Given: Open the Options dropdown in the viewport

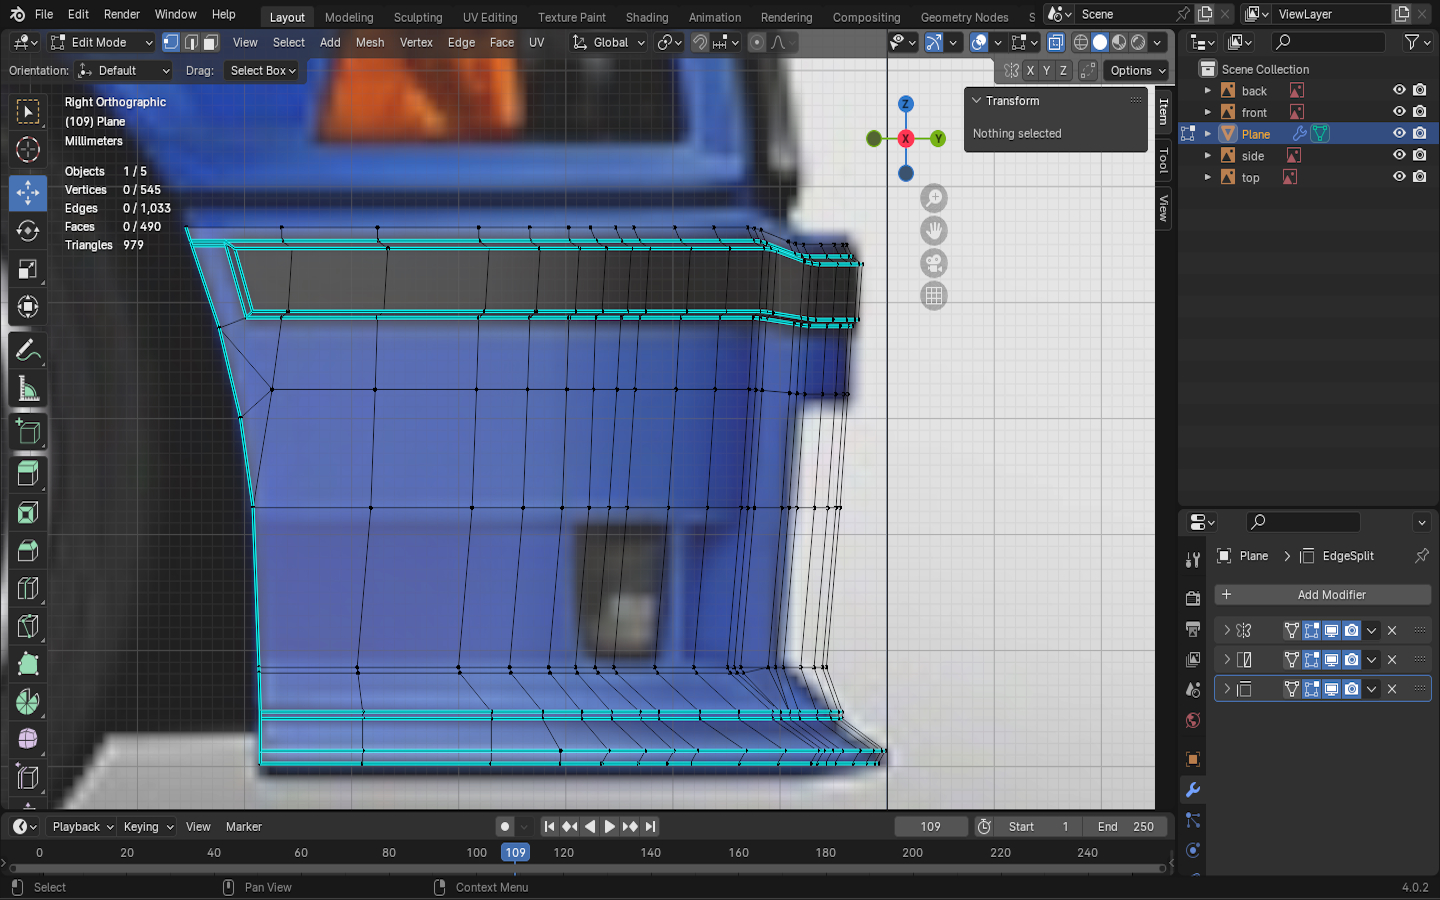Looking at the screenshot, I should (1137, 70).
